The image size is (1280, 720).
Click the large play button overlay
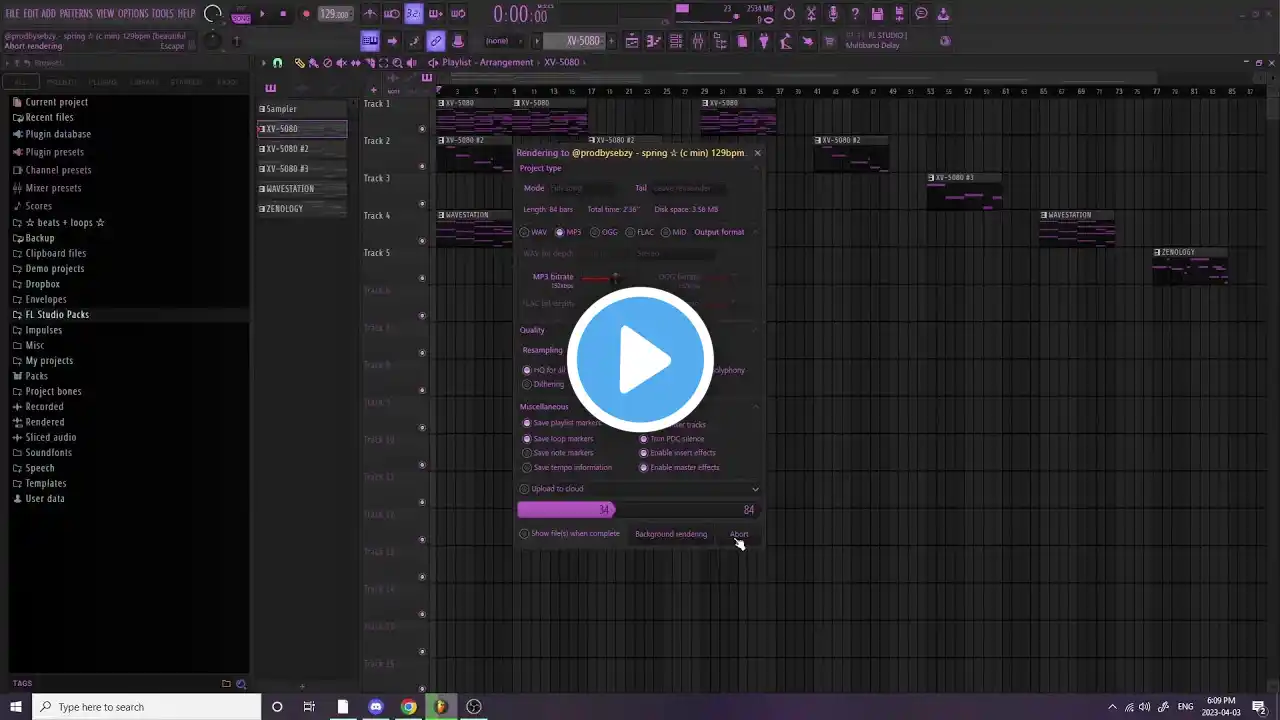pos(640,360)
